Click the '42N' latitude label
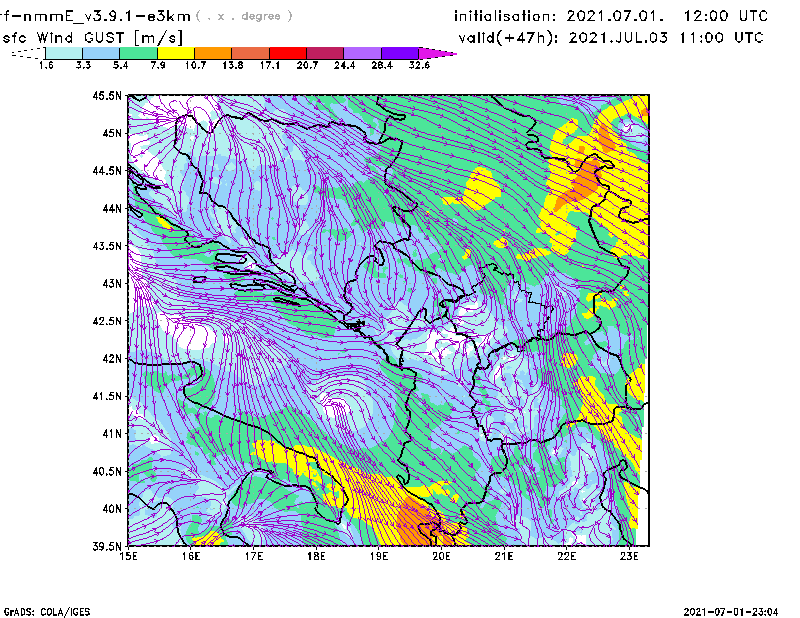Viewport: 800px width, 618px height. point(112,358)
